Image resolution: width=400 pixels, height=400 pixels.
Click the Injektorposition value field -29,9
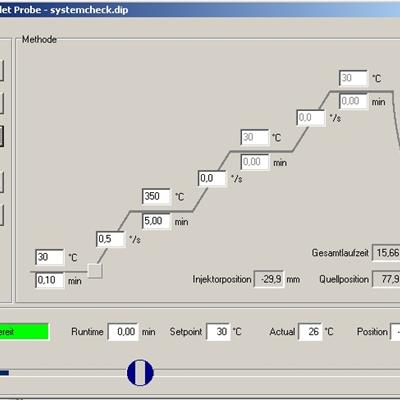[x=269, y=279]
